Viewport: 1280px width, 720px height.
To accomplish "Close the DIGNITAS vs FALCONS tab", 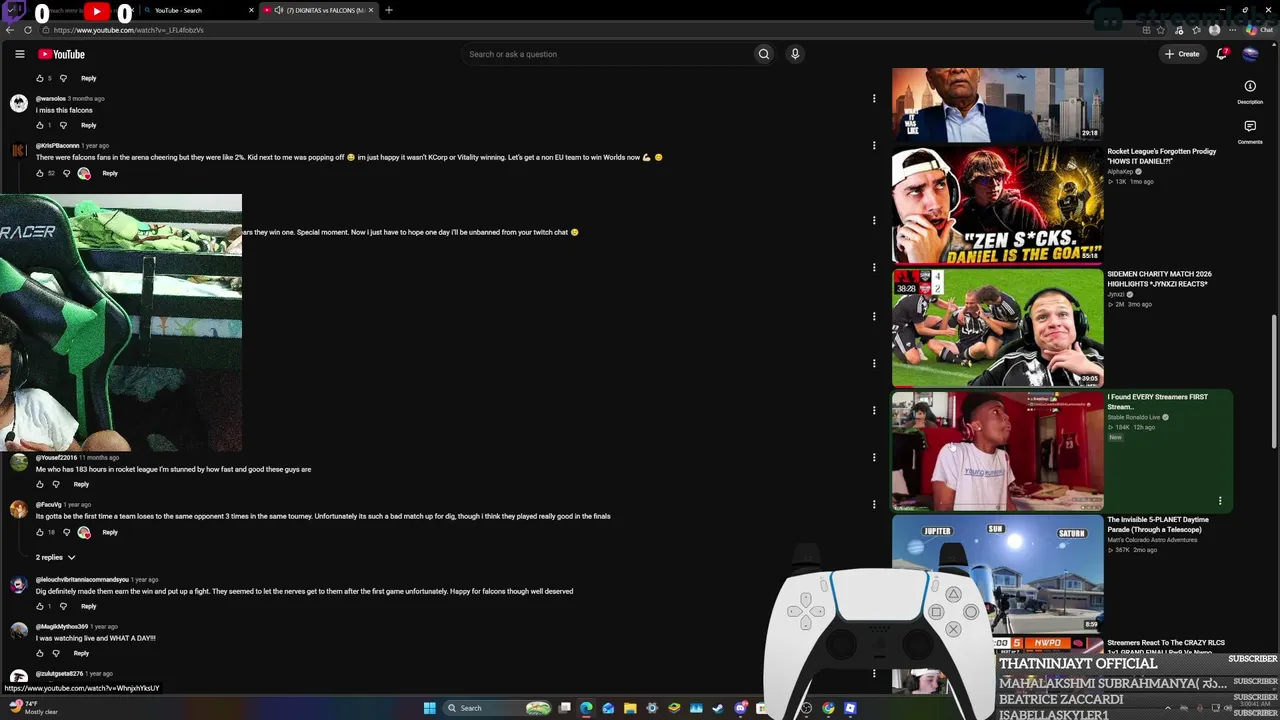I will [x=371, y=10].
